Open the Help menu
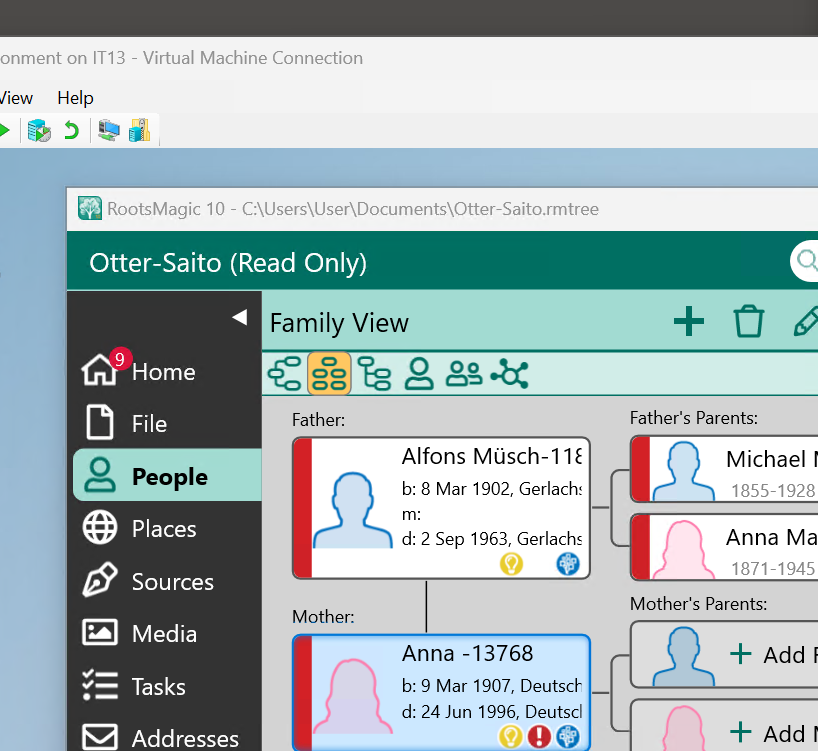 [x=75, y=98]
